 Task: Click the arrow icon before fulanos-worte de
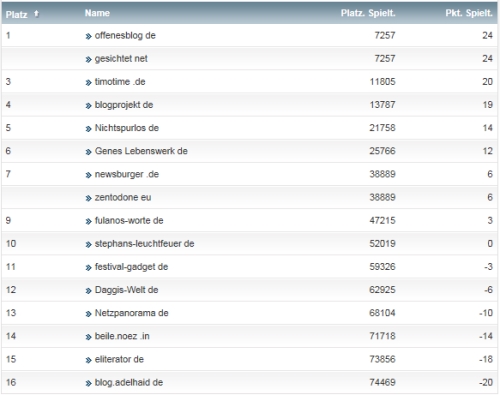point(88,222)
